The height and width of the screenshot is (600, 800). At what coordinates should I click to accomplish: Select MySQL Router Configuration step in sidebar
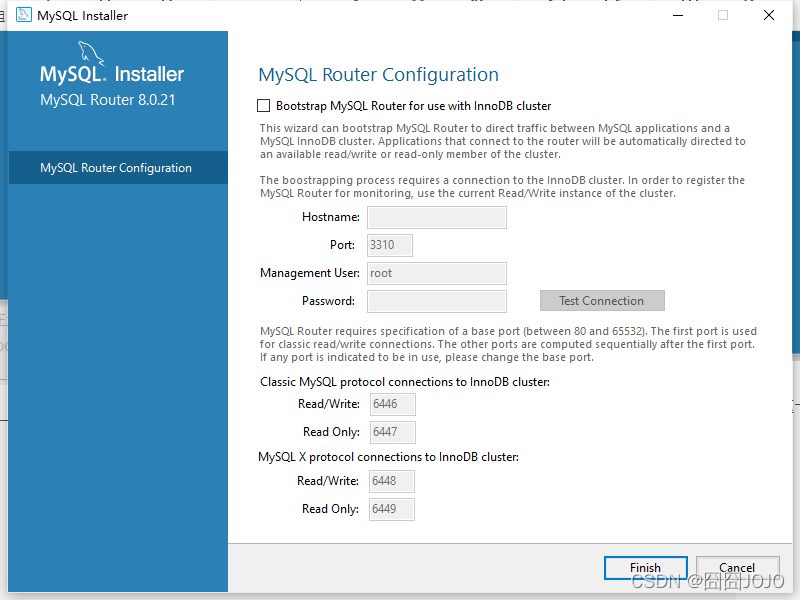pyautogui.click(x=118, y=167)
